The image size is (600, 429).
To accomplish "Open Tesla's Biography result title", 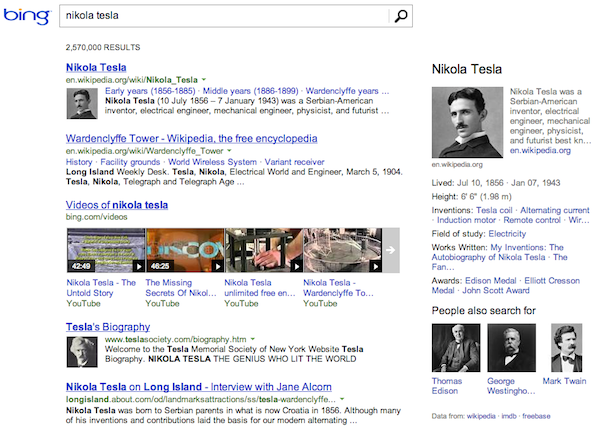I will pos(108,327).
